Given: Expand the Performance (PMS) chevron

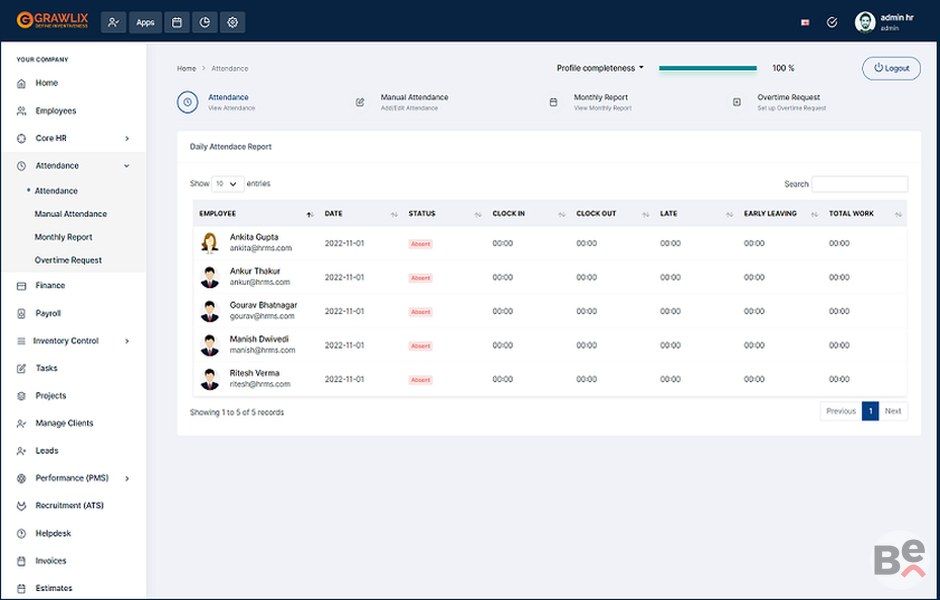Looking at the screenshot, I should click(x=127, y=478).
